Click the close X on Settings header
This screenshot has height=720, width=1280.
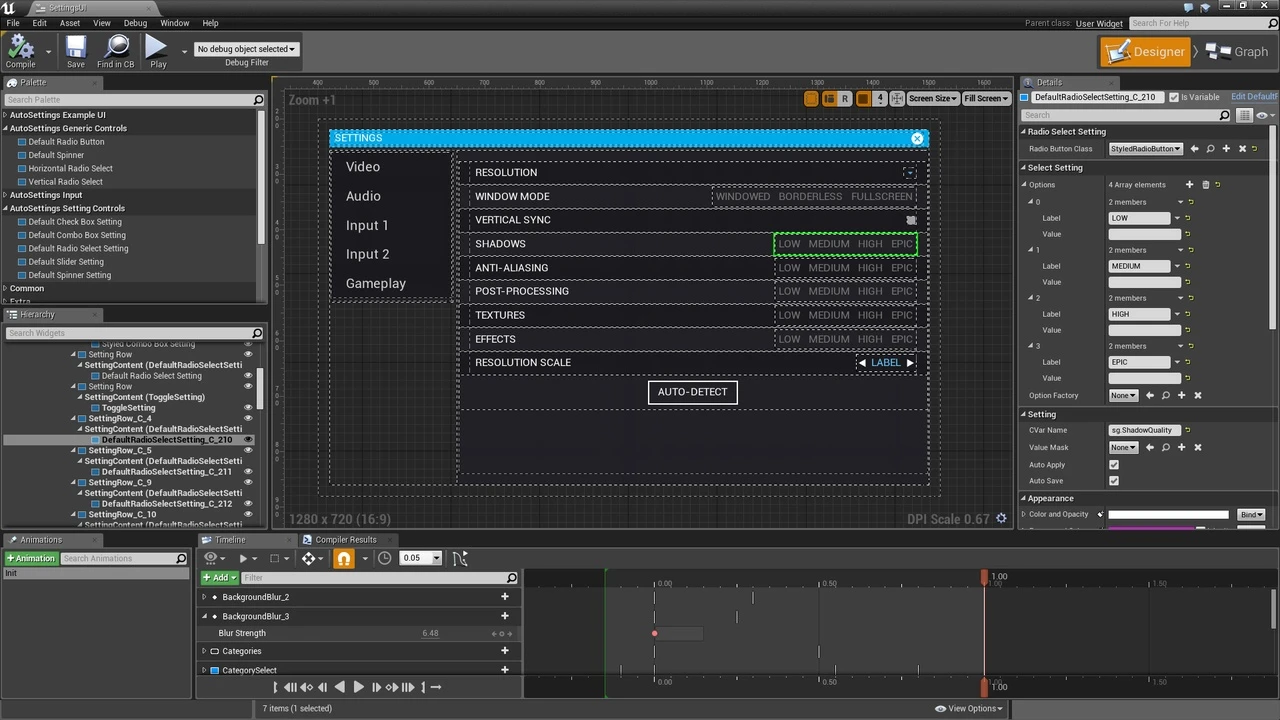point(917,138)
